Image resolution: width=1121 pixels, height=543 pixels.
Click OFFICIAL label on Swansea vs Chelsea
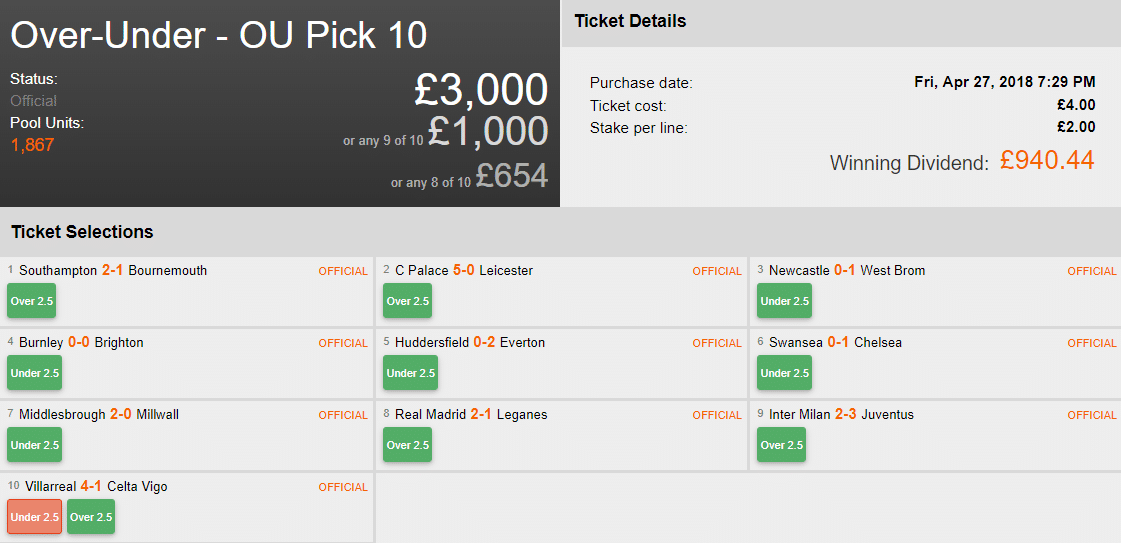pyautogui.click(x=1091, y=343)
